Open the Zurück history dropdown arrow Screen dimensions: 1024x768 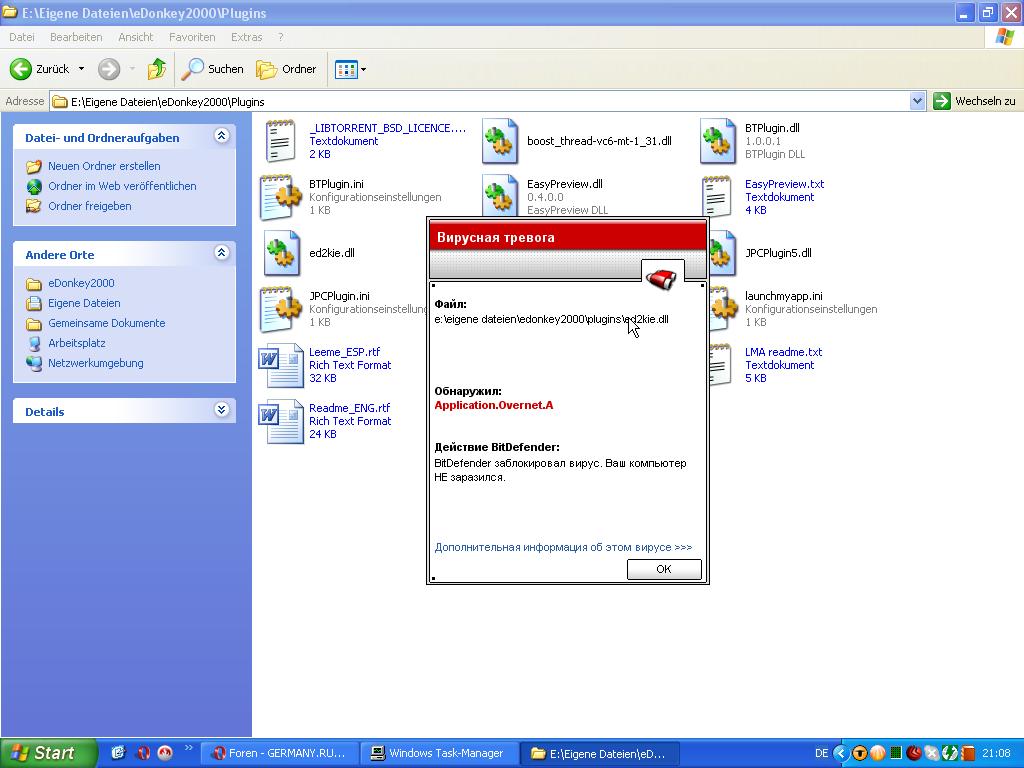click(82, 69)
